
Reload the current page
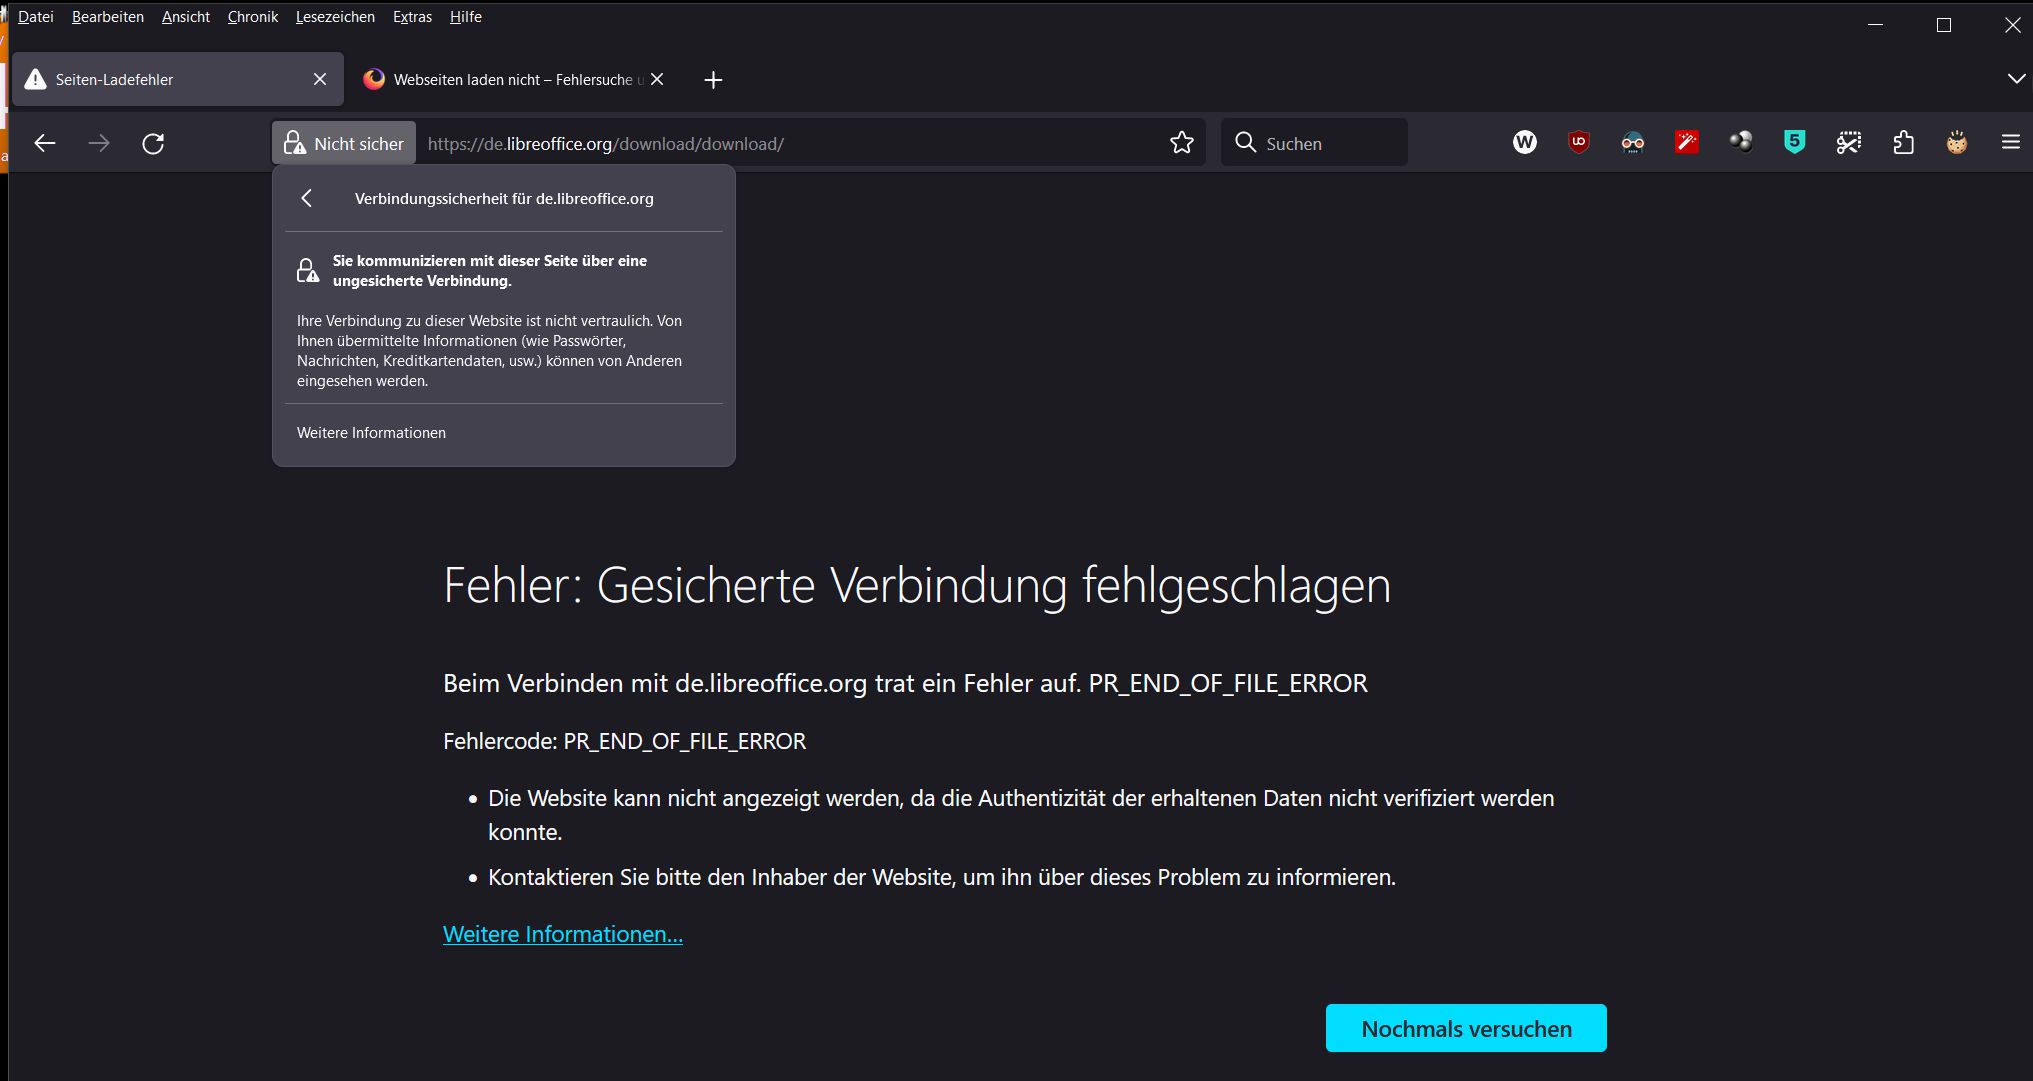[153, 143]
